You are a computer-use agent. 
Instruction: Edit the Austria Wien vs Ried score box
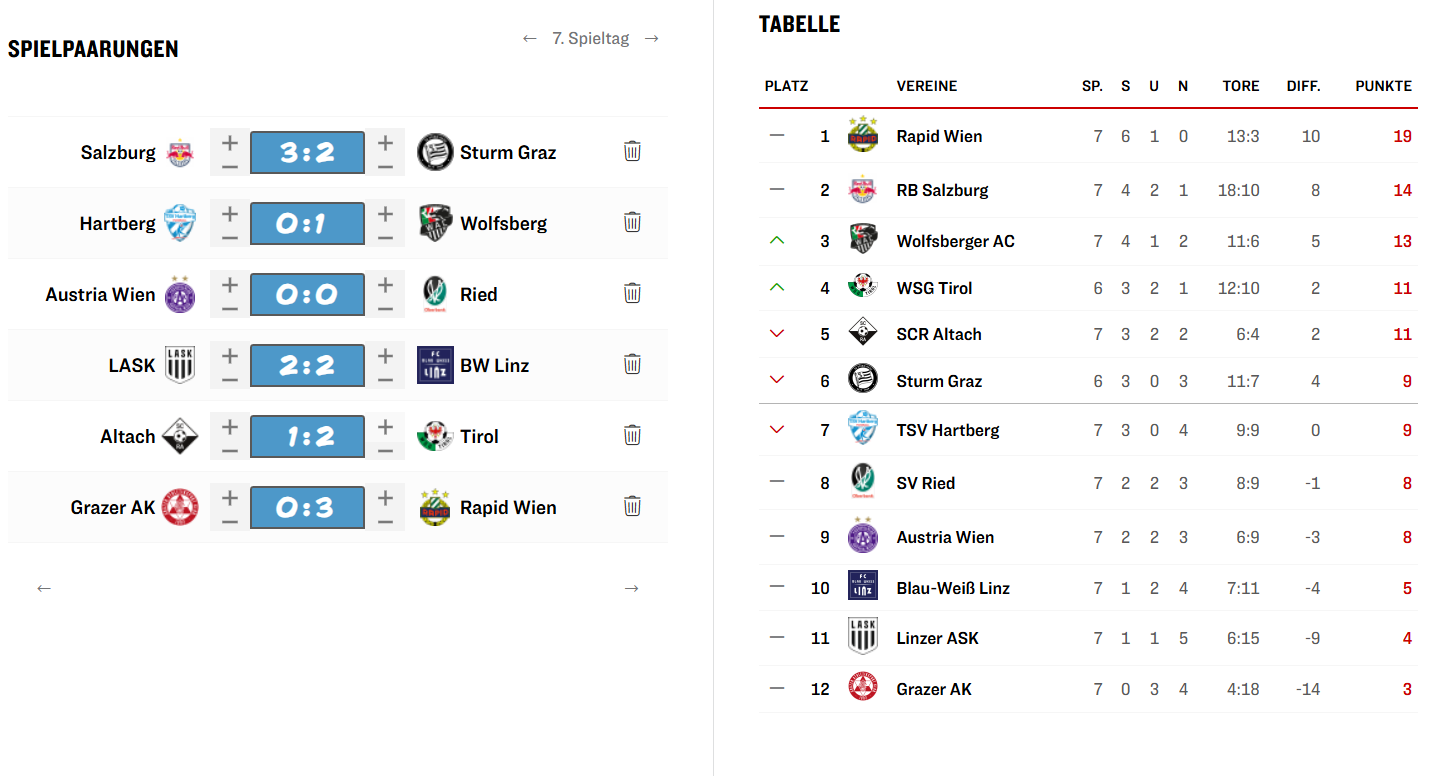click(307, 294)
